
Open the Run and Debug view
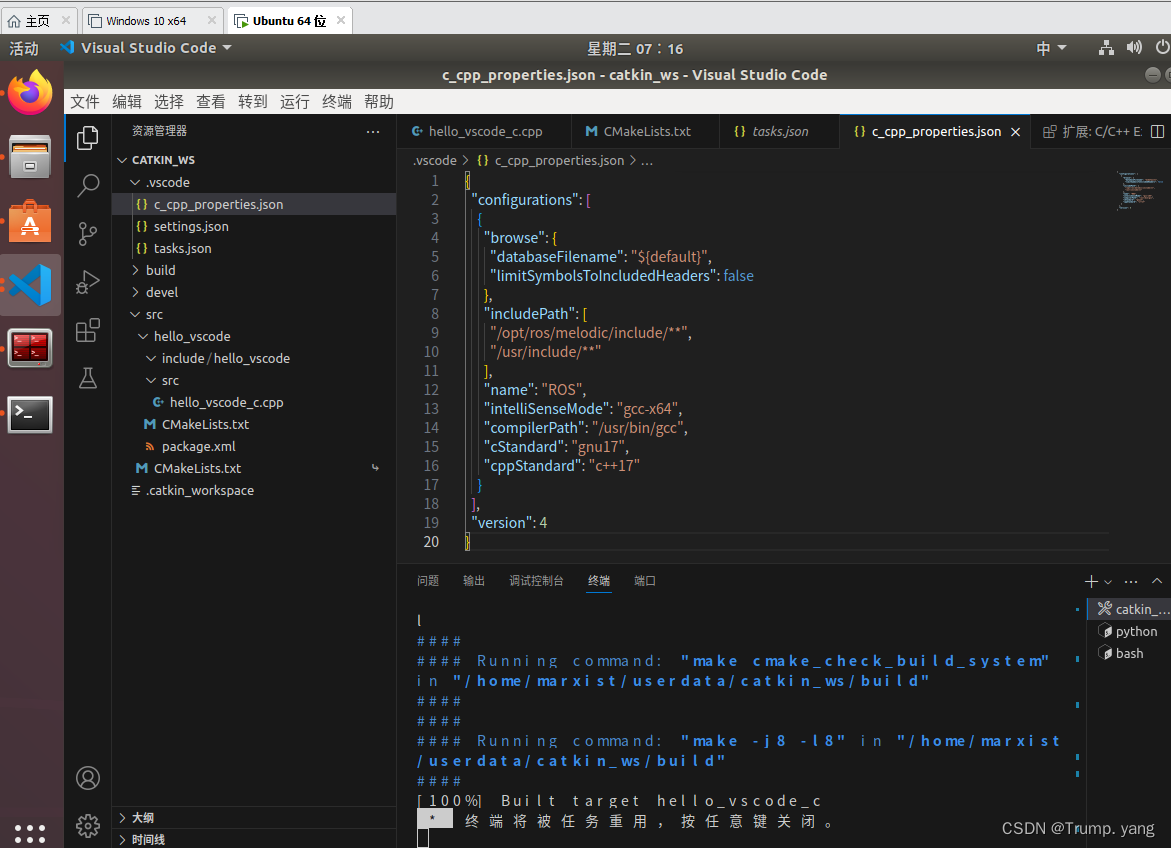click(88, 282)
